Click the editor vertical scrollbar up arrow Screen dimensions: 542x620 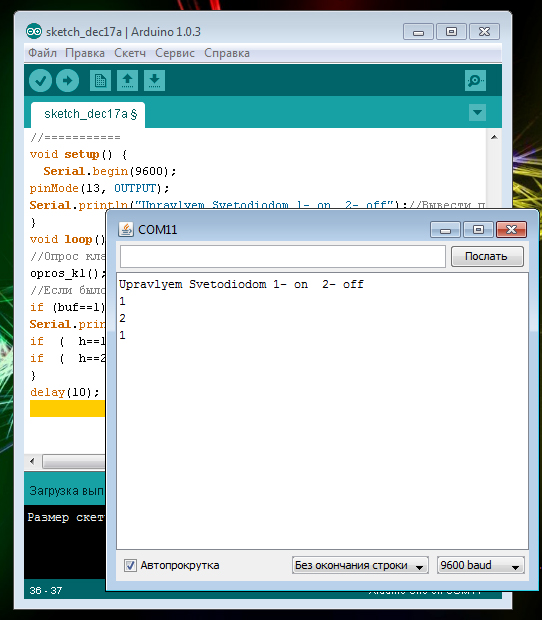tap(494, 137)
